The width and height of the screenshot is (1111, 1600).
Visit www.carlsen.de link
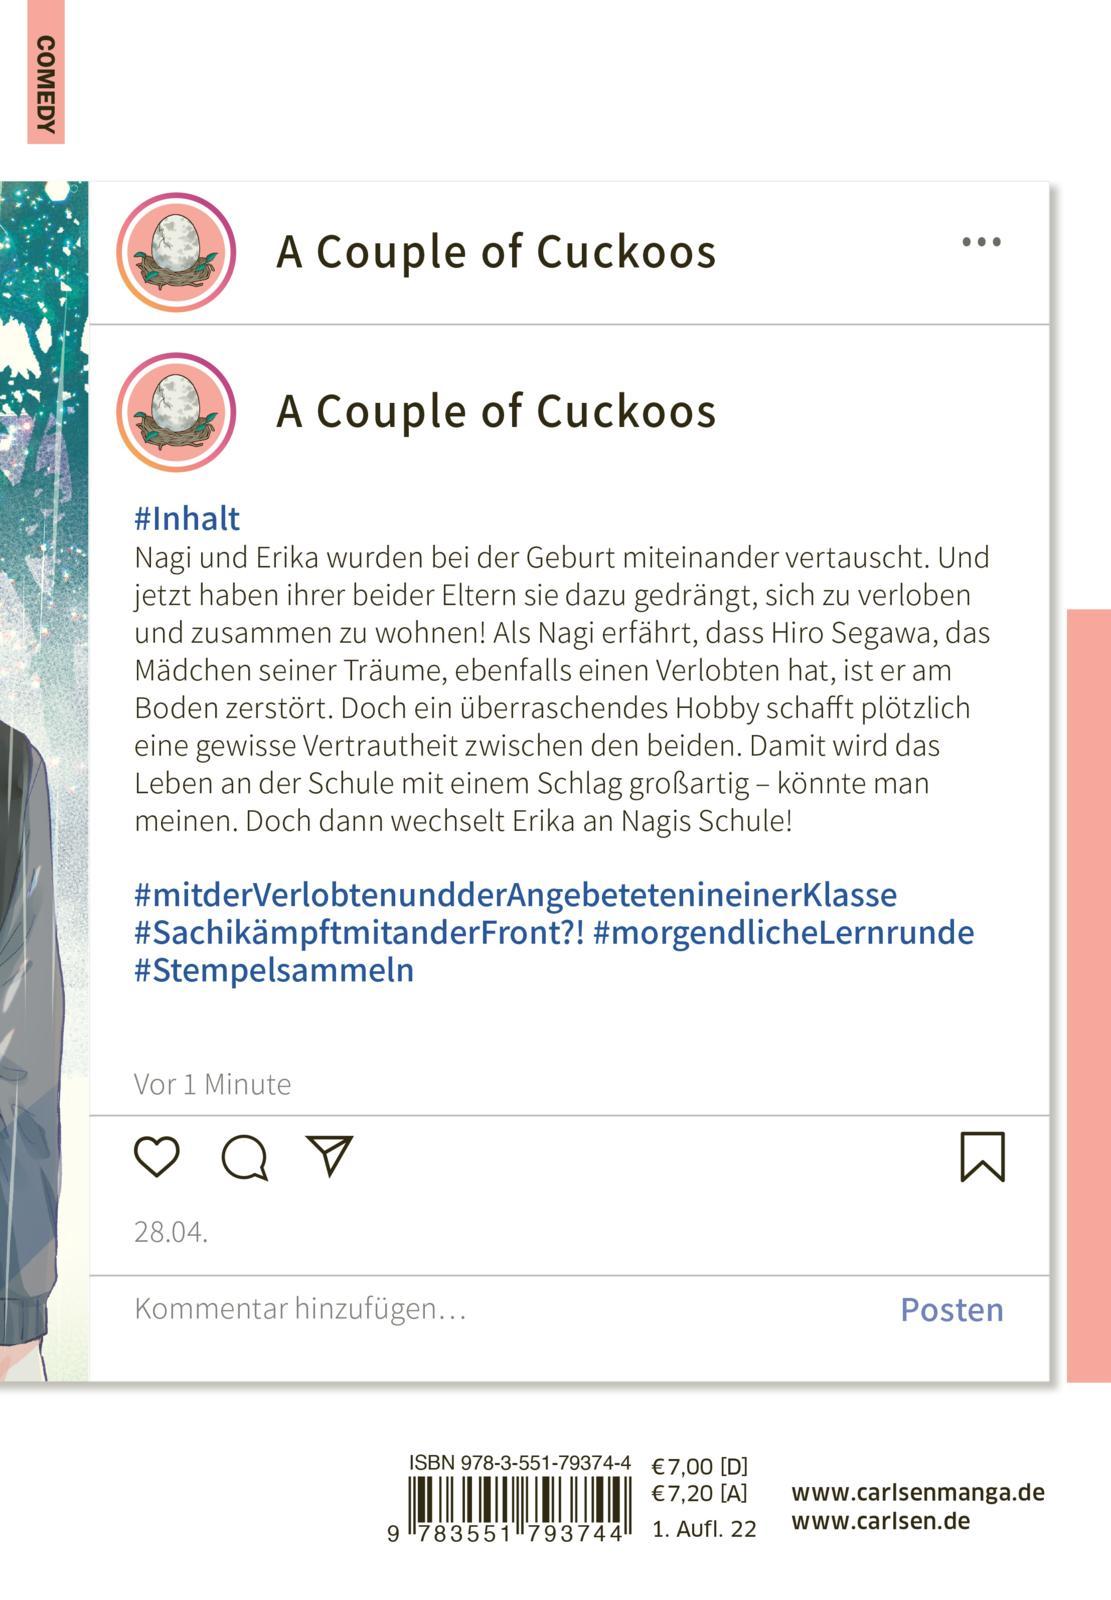click(880, 1521)
